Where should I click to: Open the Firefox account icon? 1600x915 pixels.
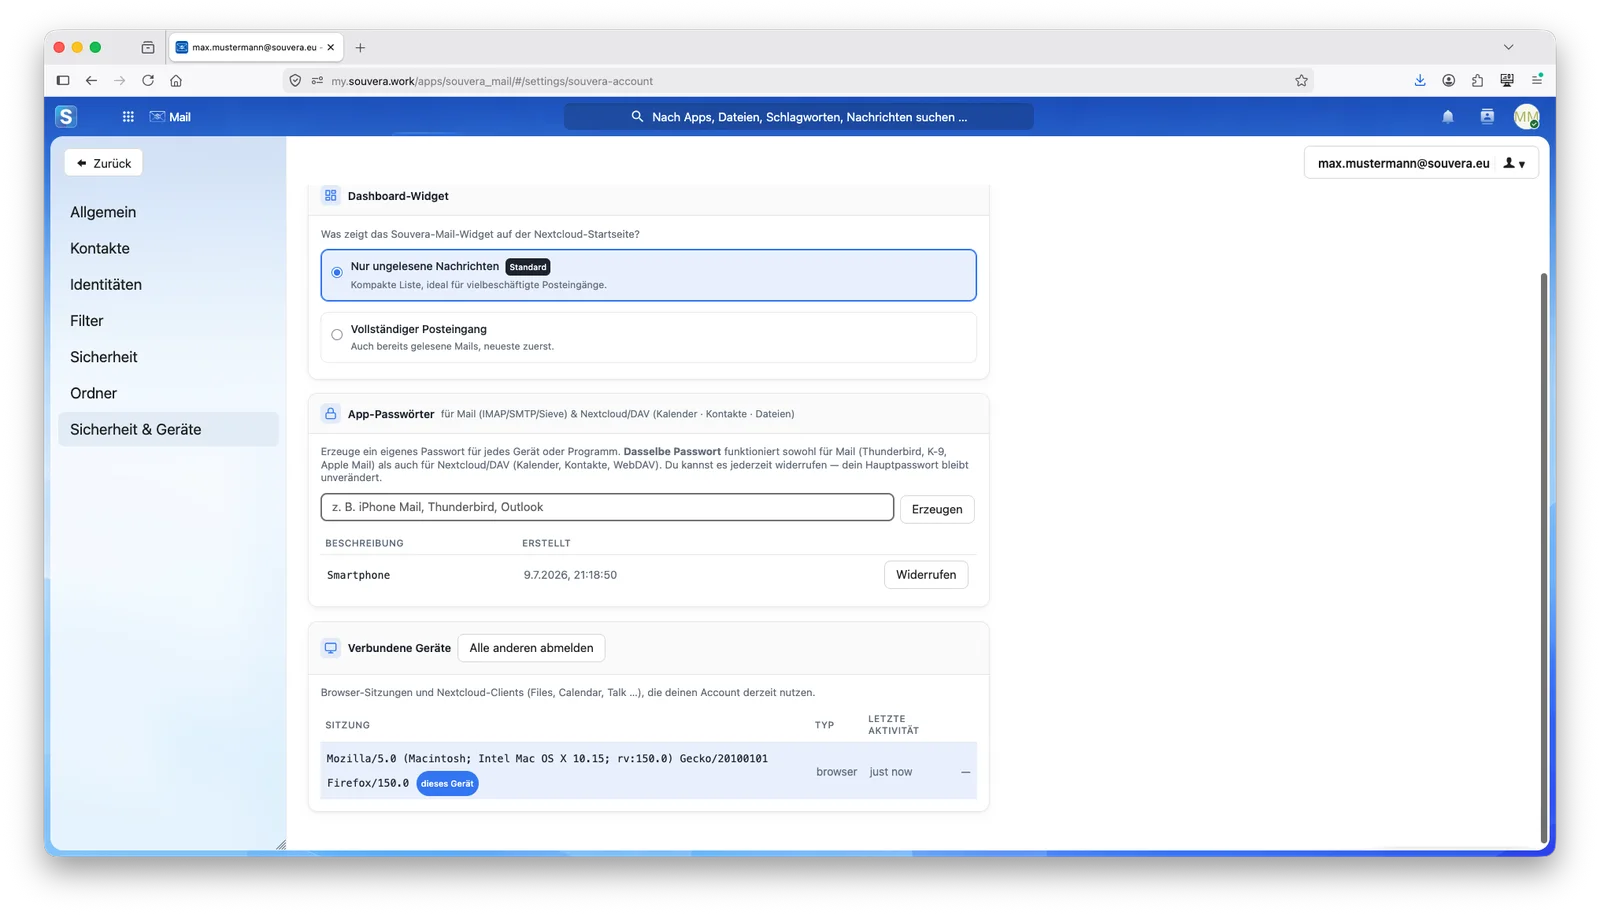(x=1449, y=81)
